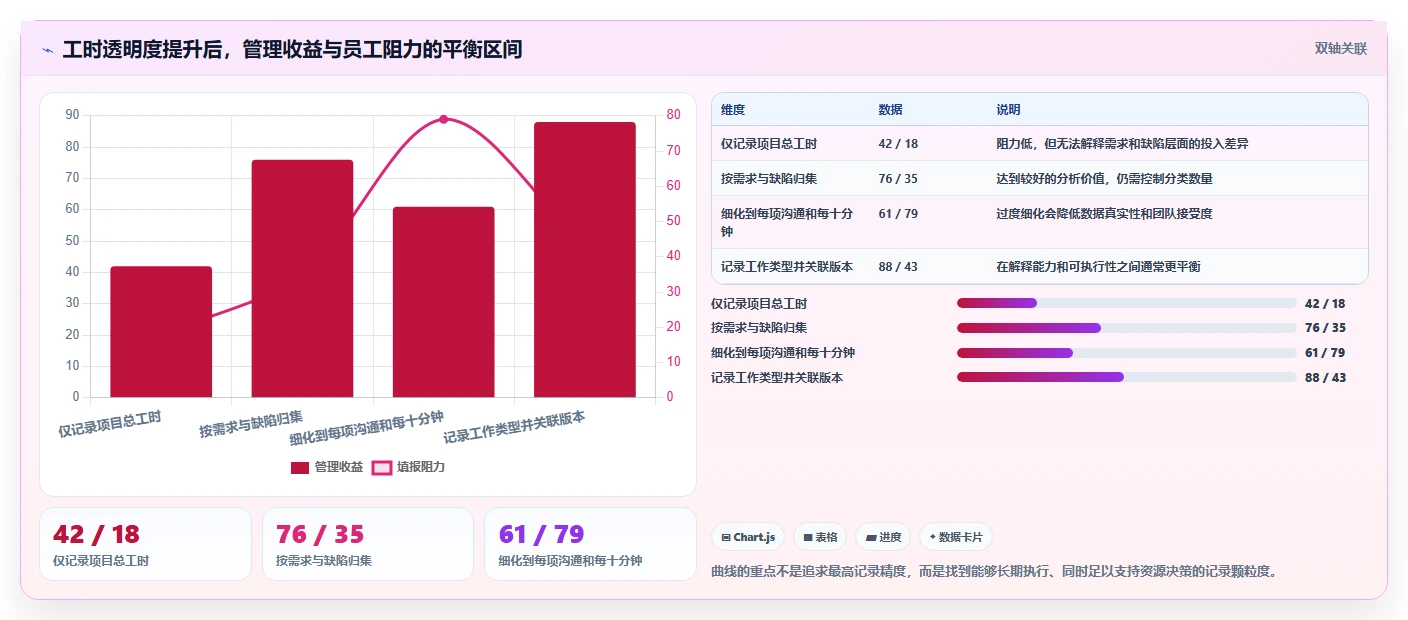Click x-axis label 仅记录项目总工时
Image resolution: width=1408 pixels, height=620 pixels.
point(110,424)
